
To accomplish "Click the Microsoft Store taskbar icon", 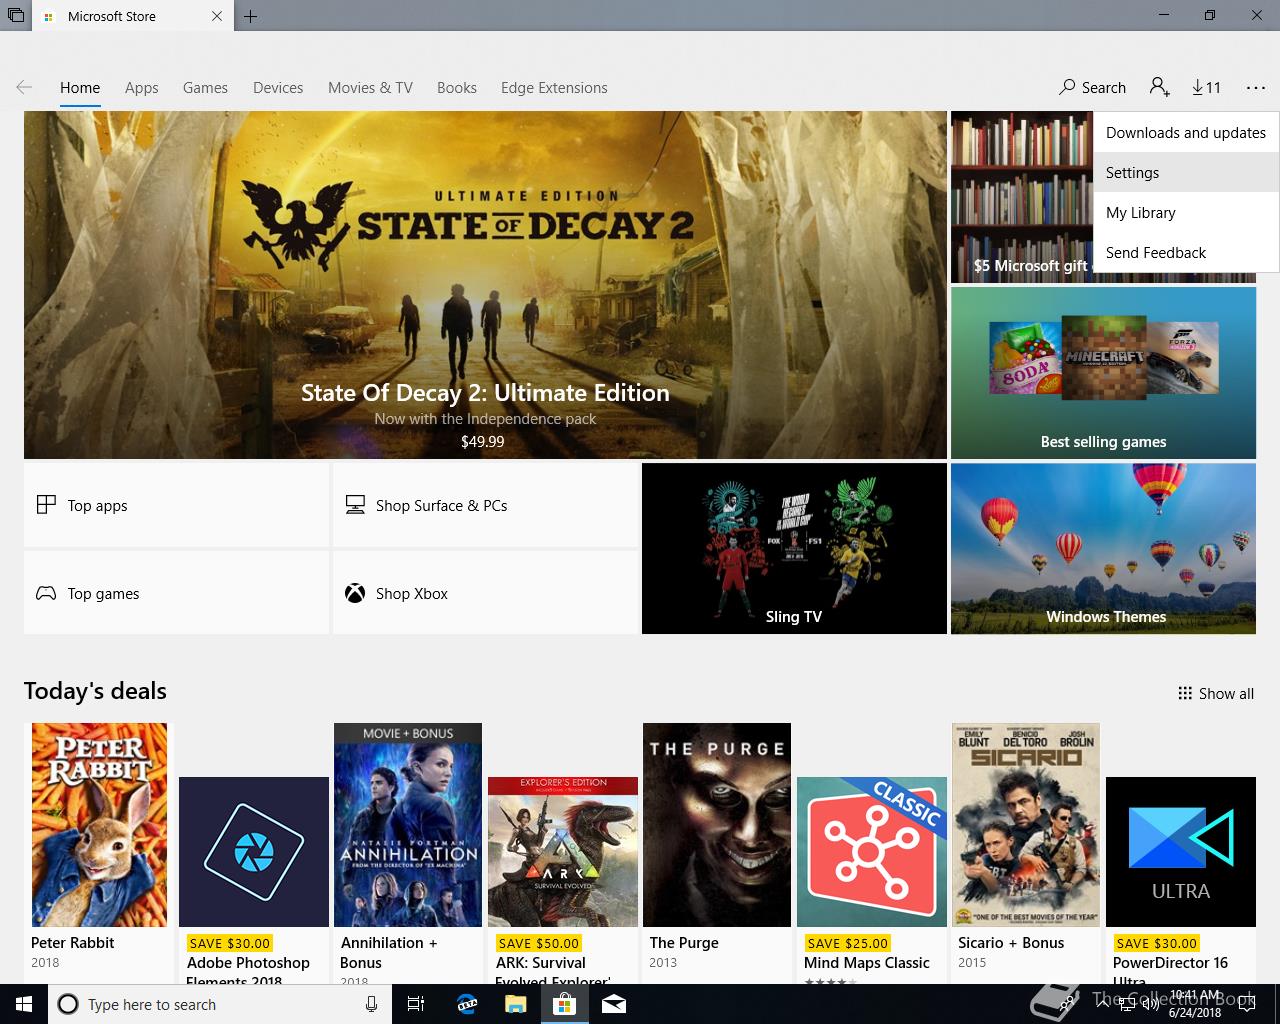I will 564,1004.
